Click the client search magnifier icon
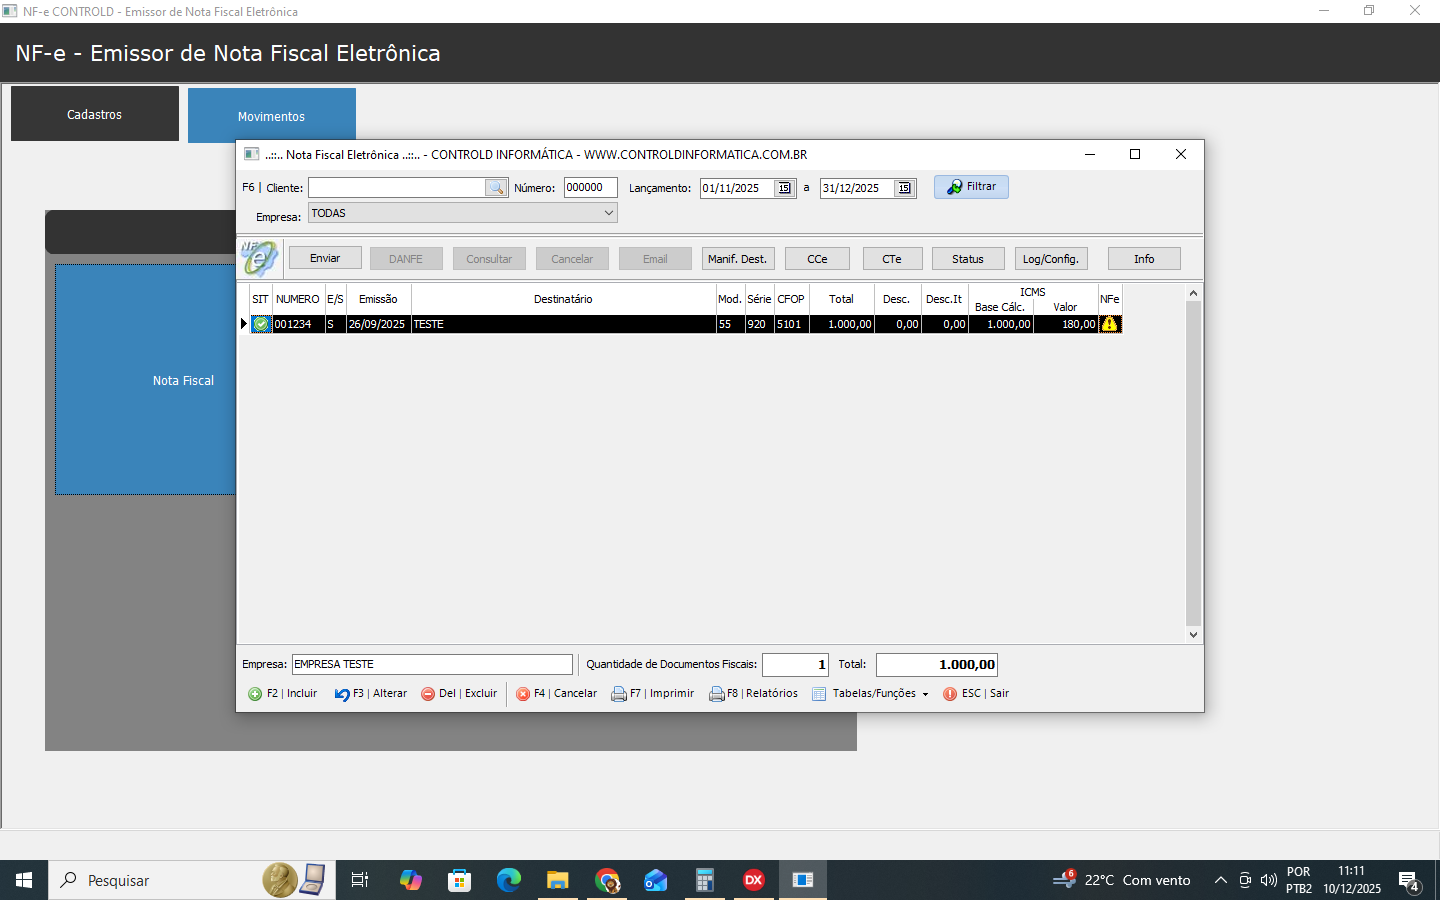1440x900 pixels. point(496,188)
